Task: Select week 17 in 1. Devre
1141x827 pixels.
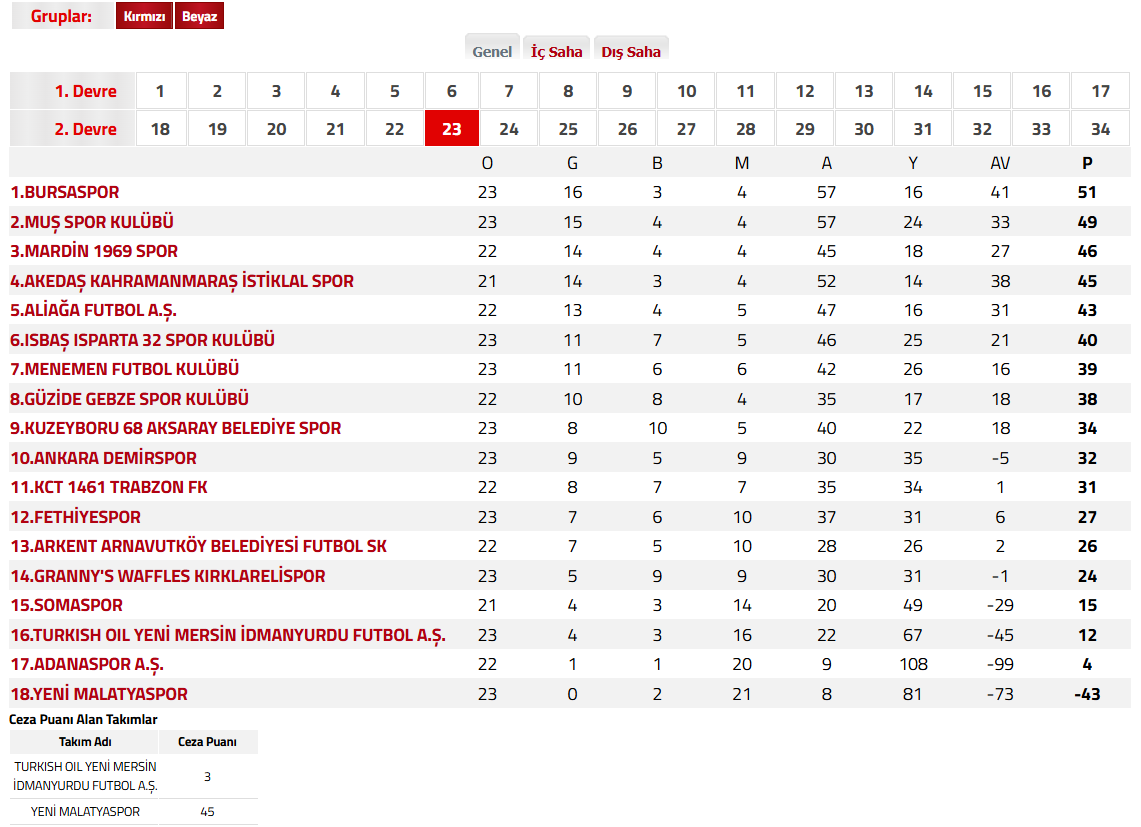Action: (x=1100, y=91)
